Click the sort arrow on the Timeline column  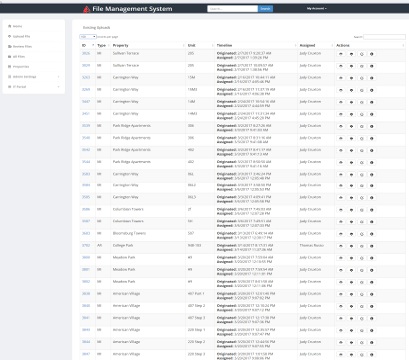[295, 45]
